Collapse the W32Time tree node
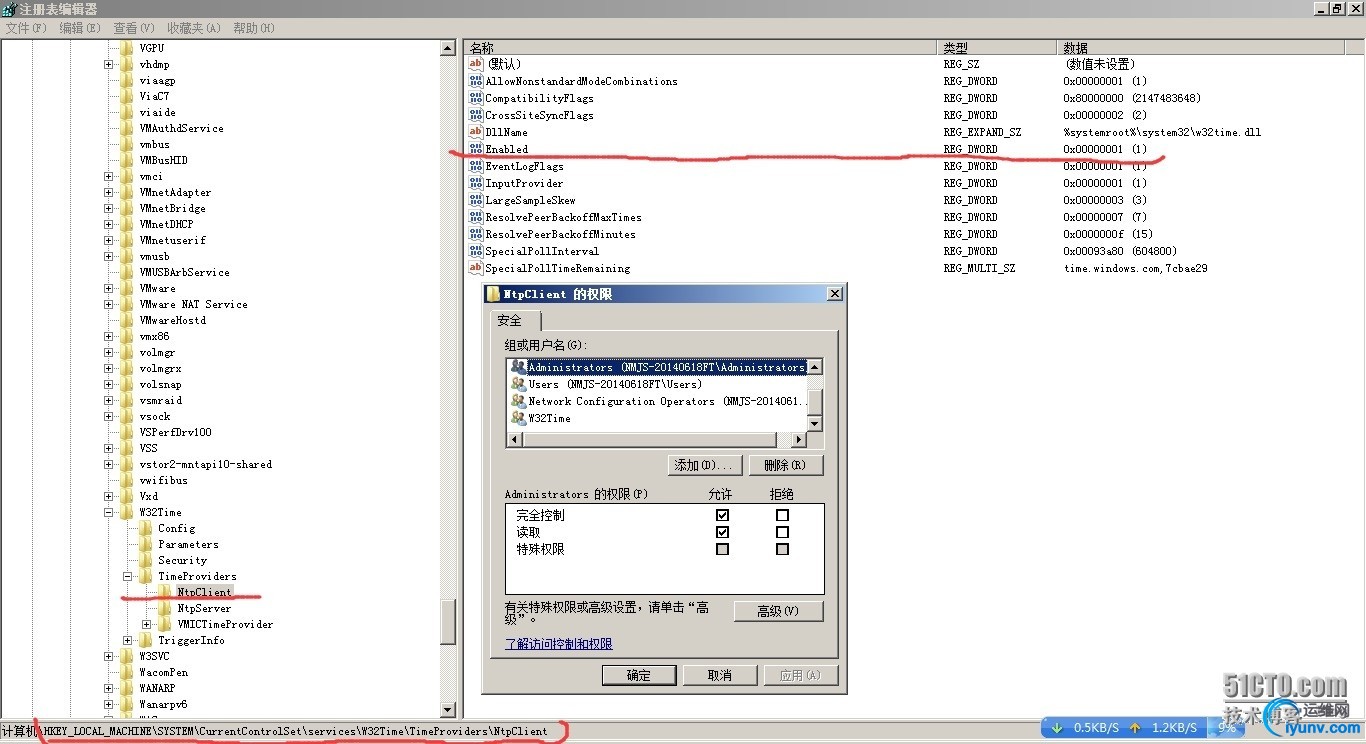 coord(108,512)
